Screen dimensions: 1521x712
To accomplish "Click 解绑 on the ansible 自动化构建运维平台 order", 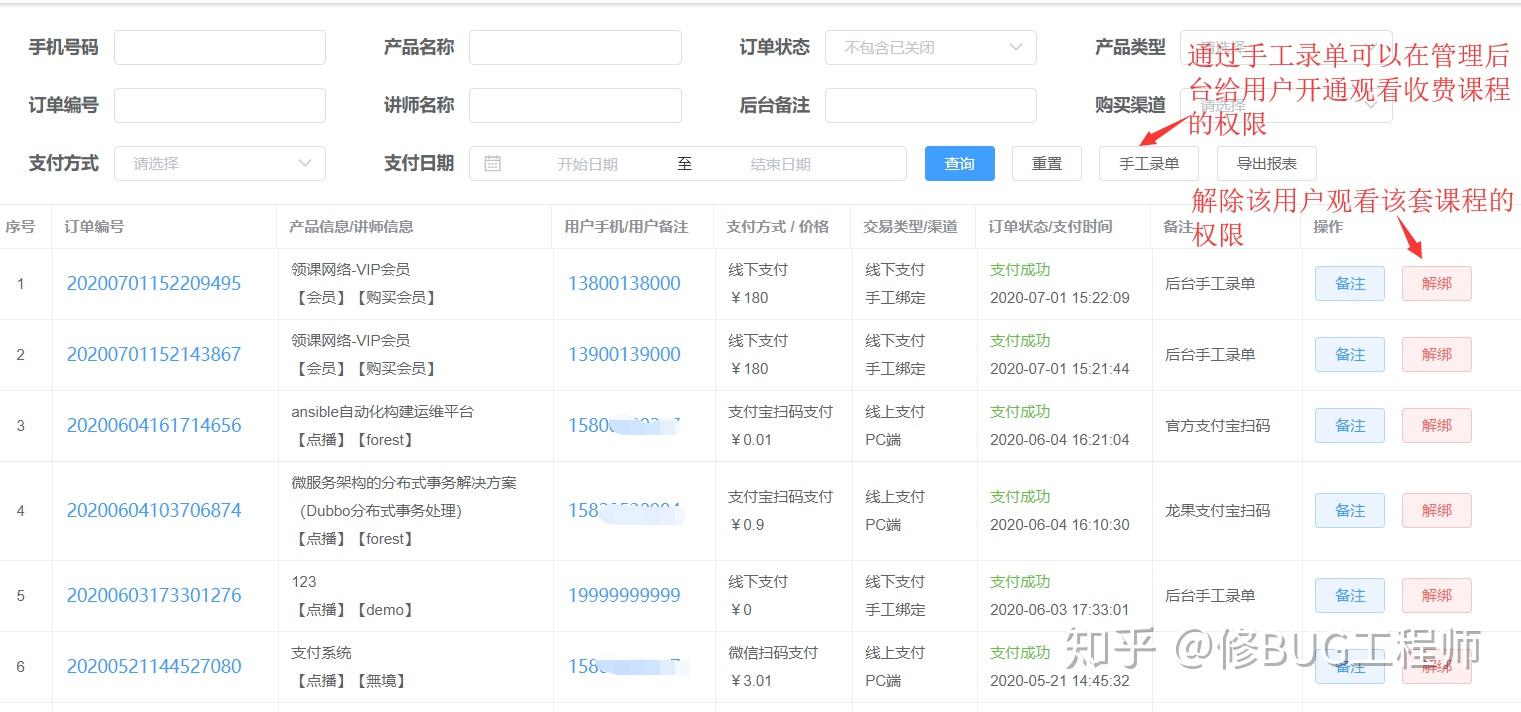I will click(1437, 425).
